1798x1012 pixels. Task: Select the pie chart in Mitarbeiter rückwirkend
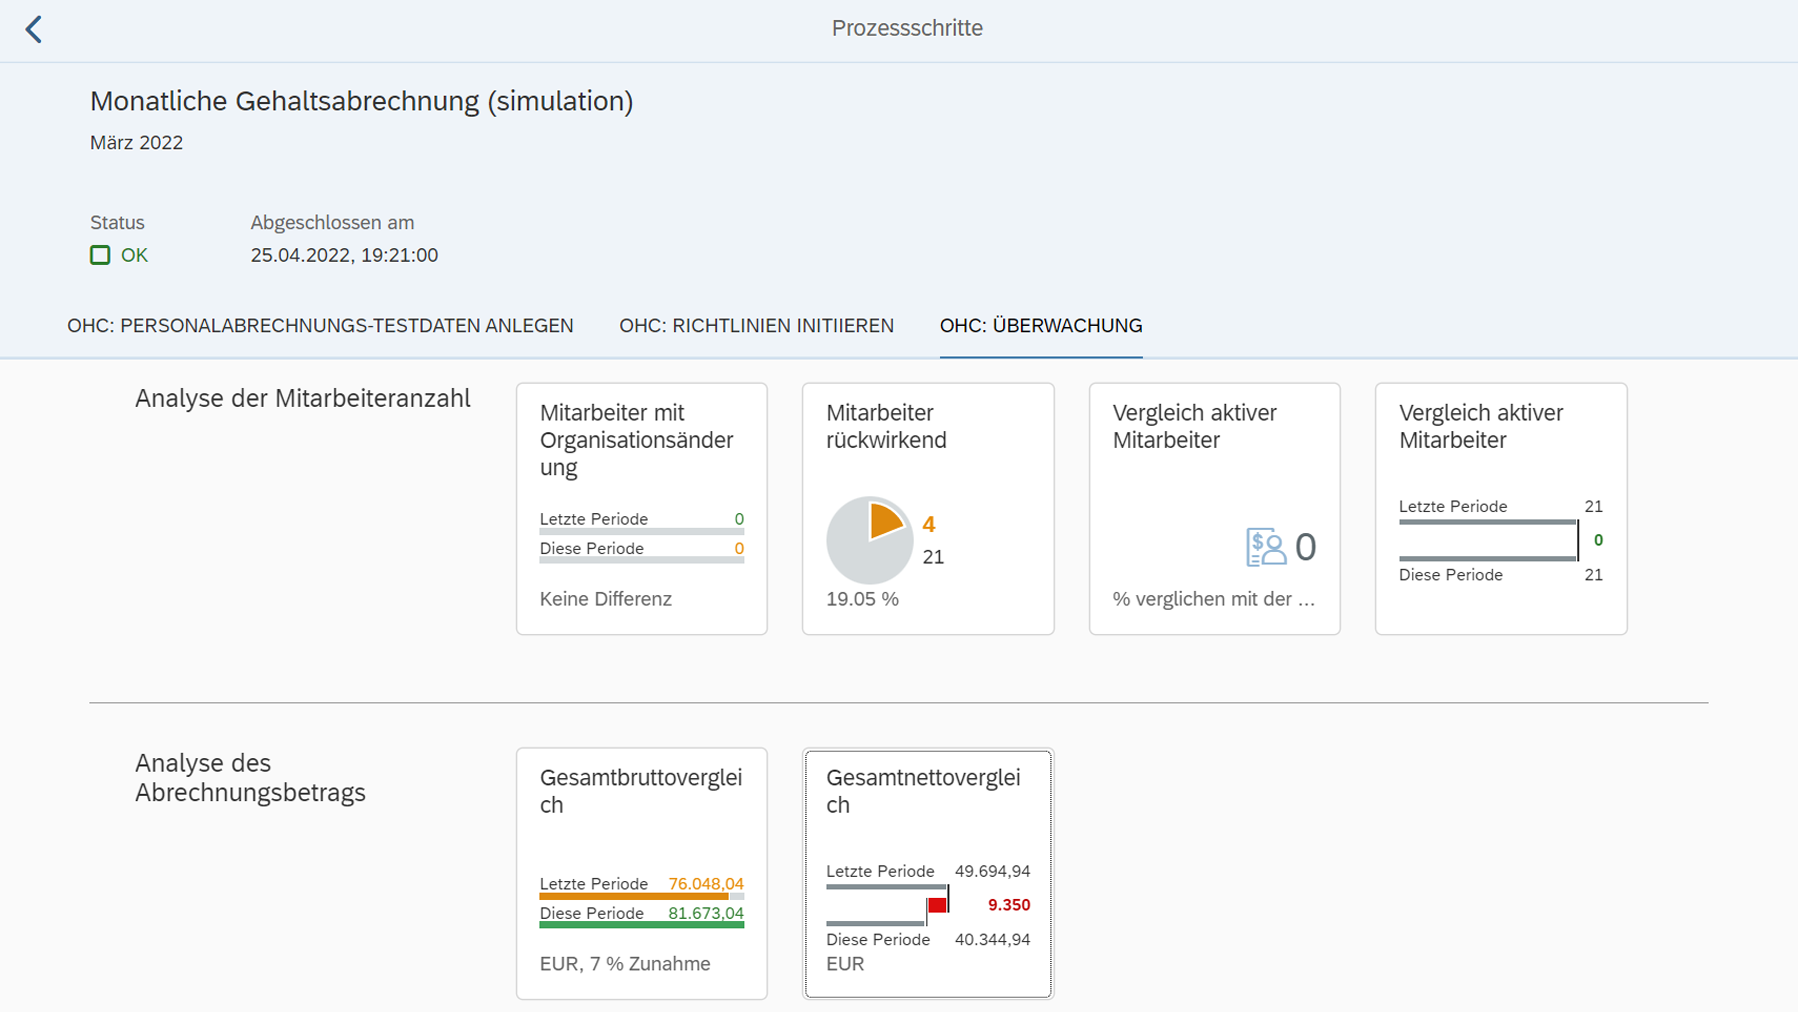(868, 540)
